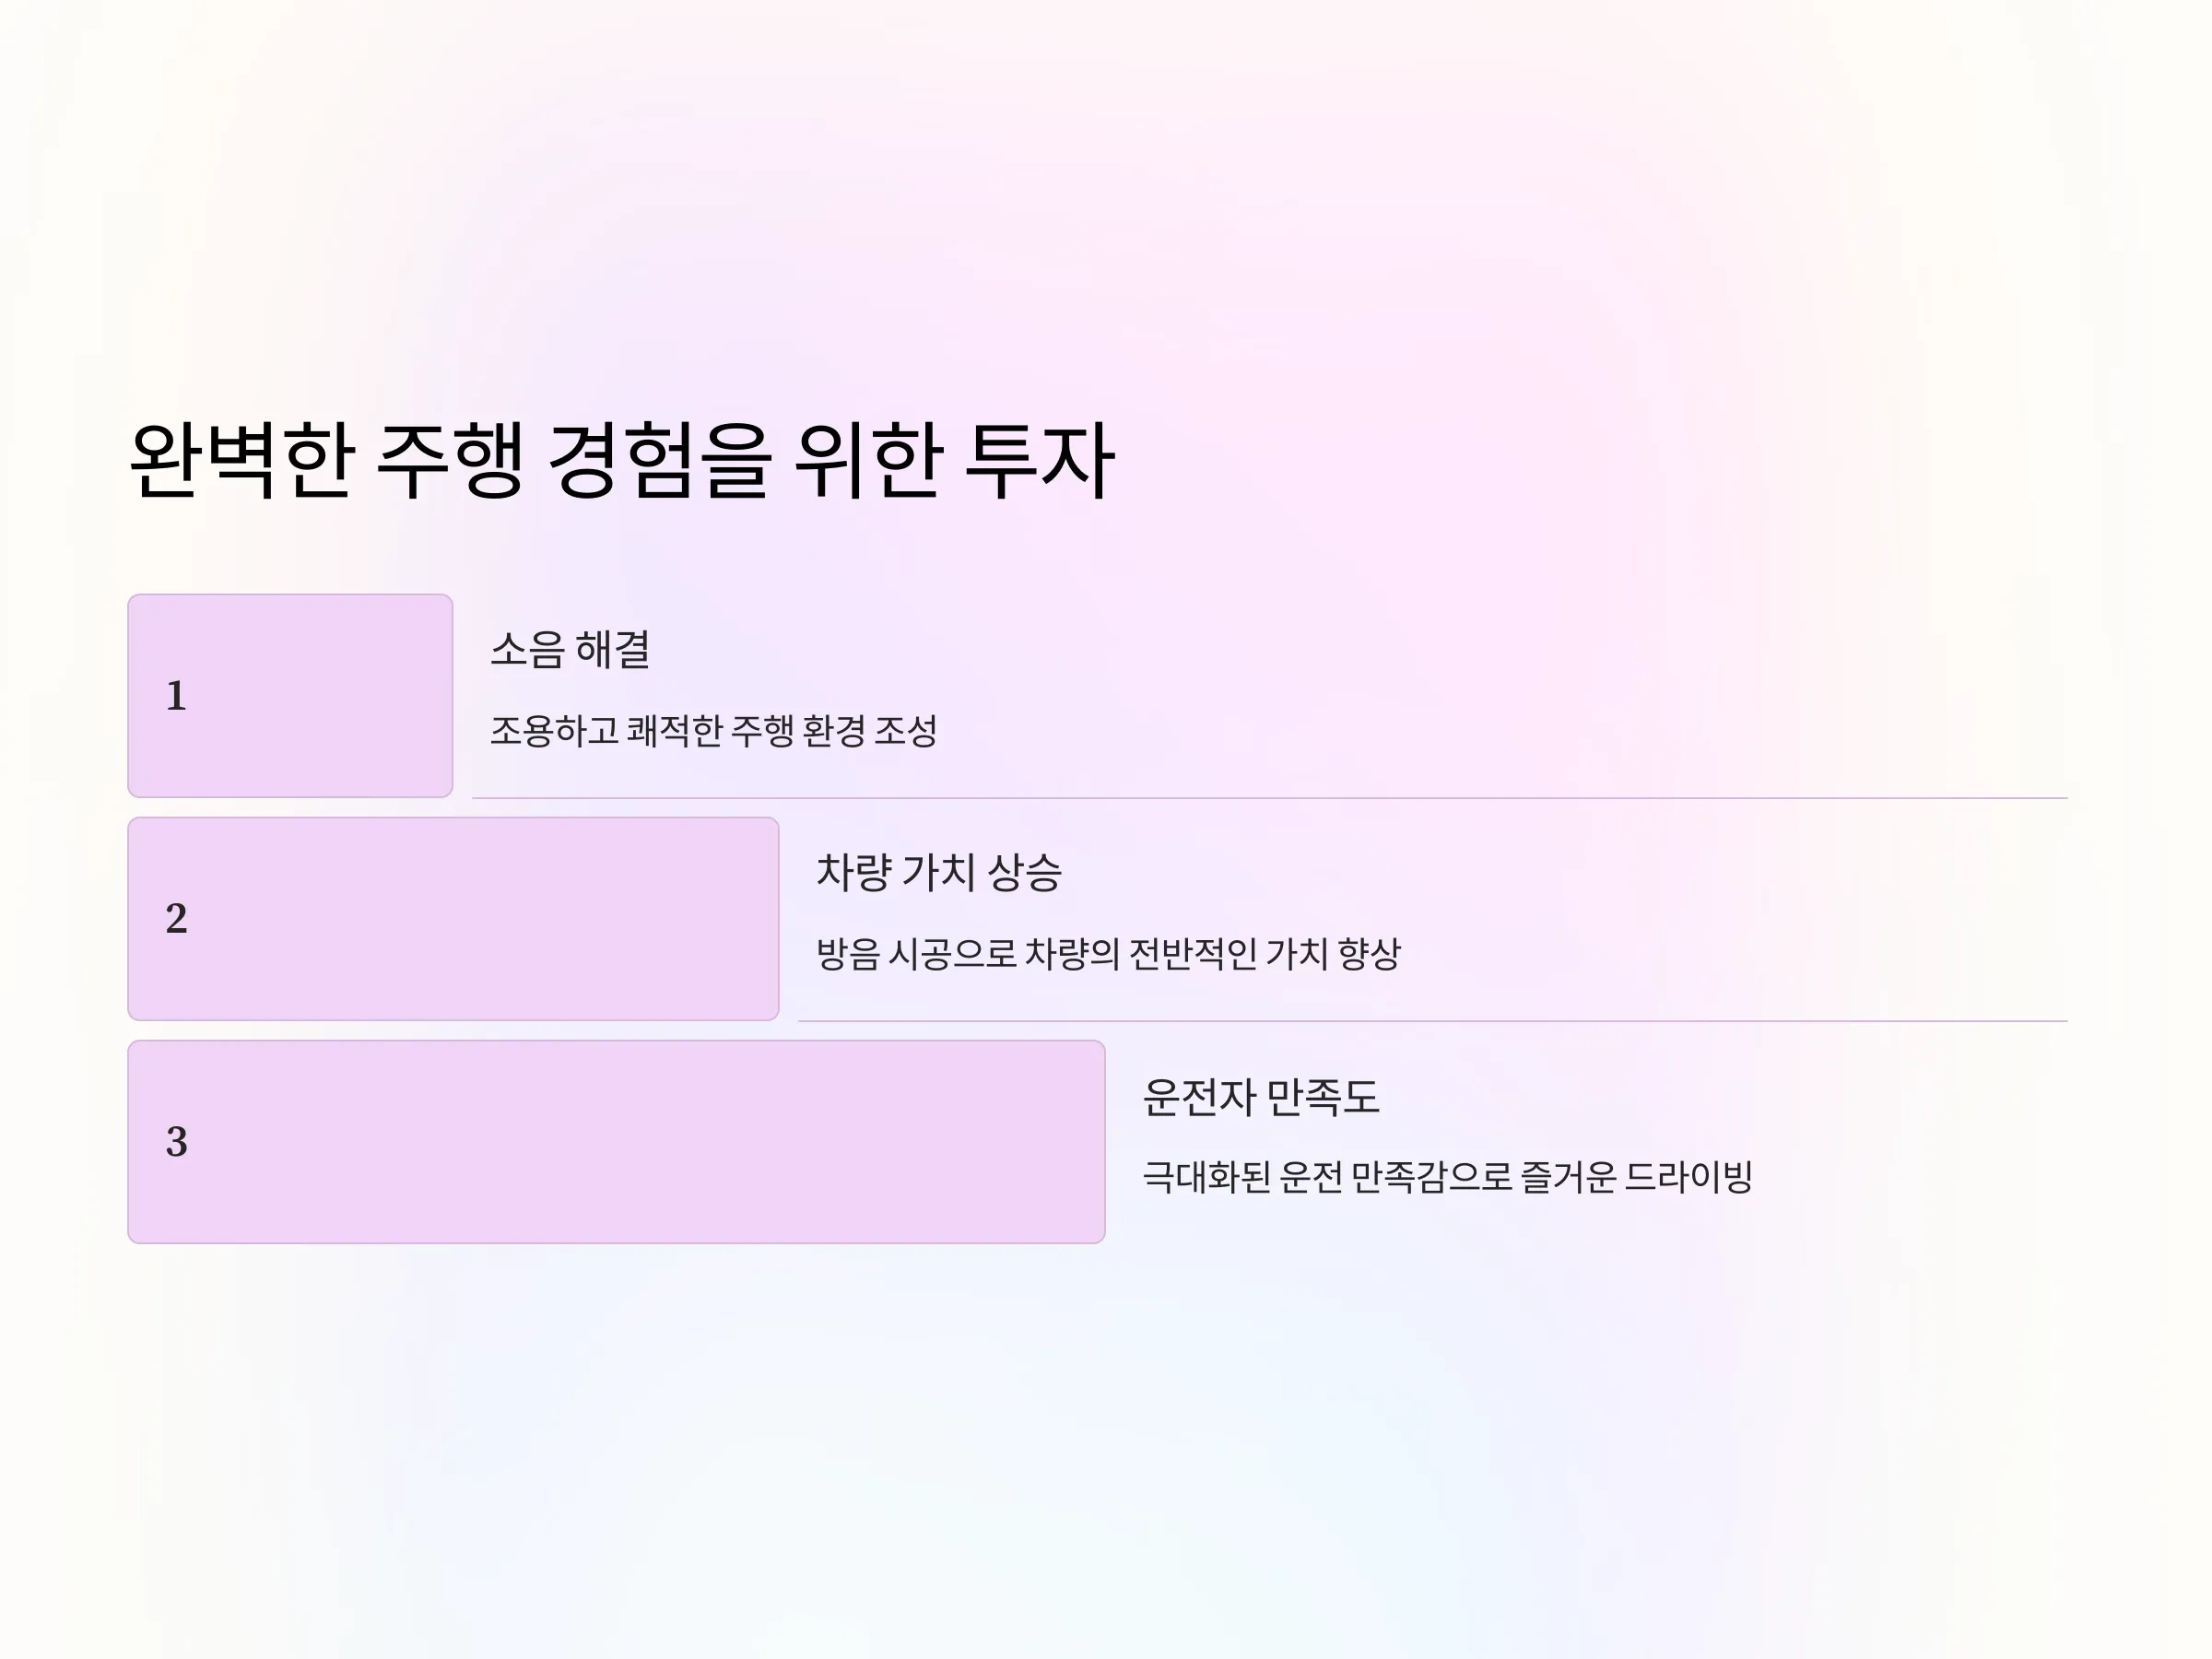Click the number 3 label
2212x1659 pixels.
(176, 1142)
